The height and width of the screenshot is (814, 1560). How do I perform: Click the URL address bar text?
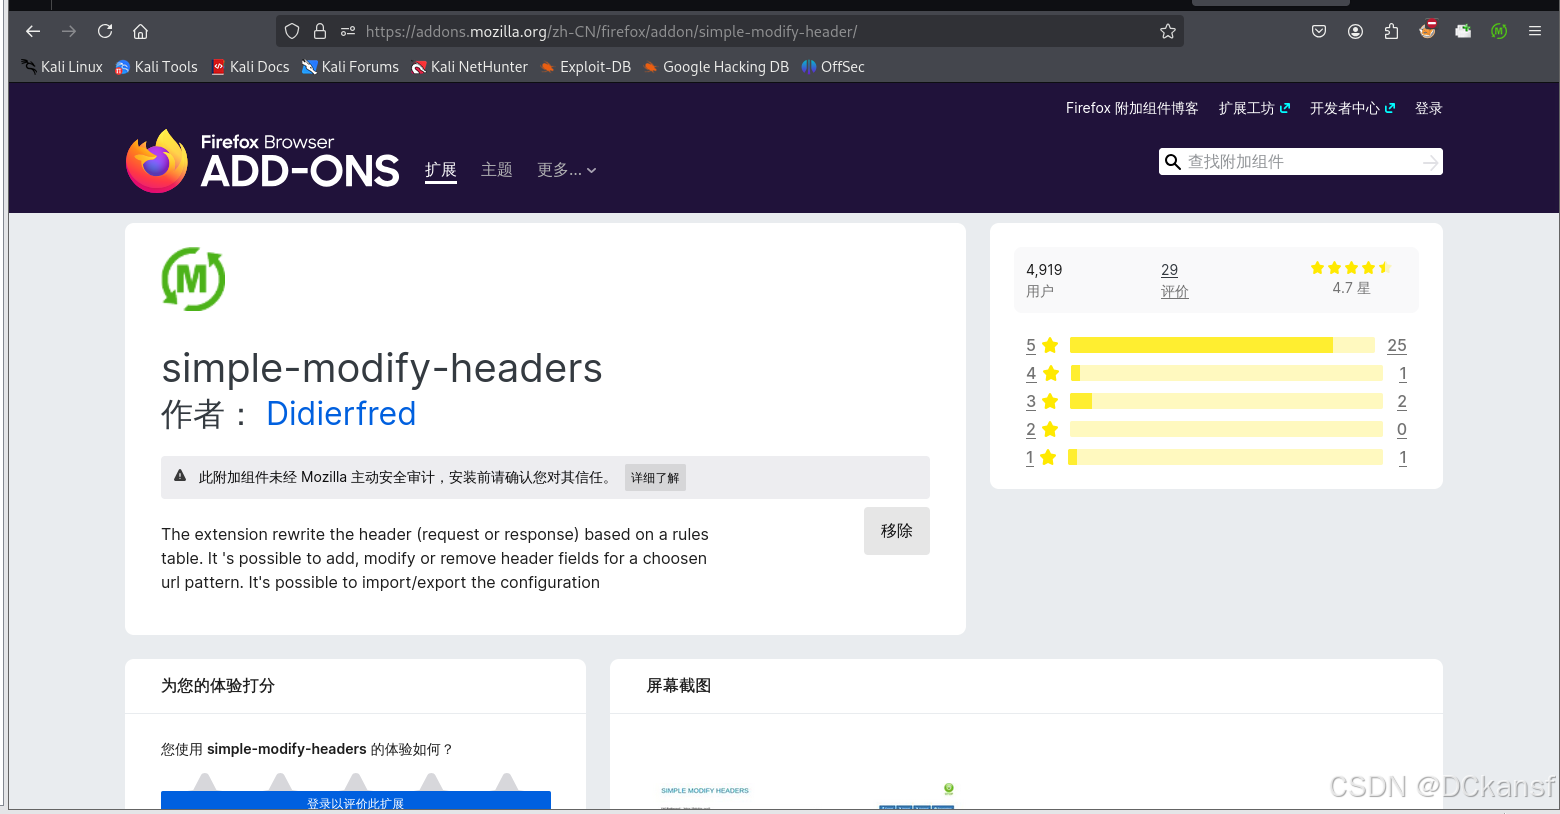coord(611,31)
